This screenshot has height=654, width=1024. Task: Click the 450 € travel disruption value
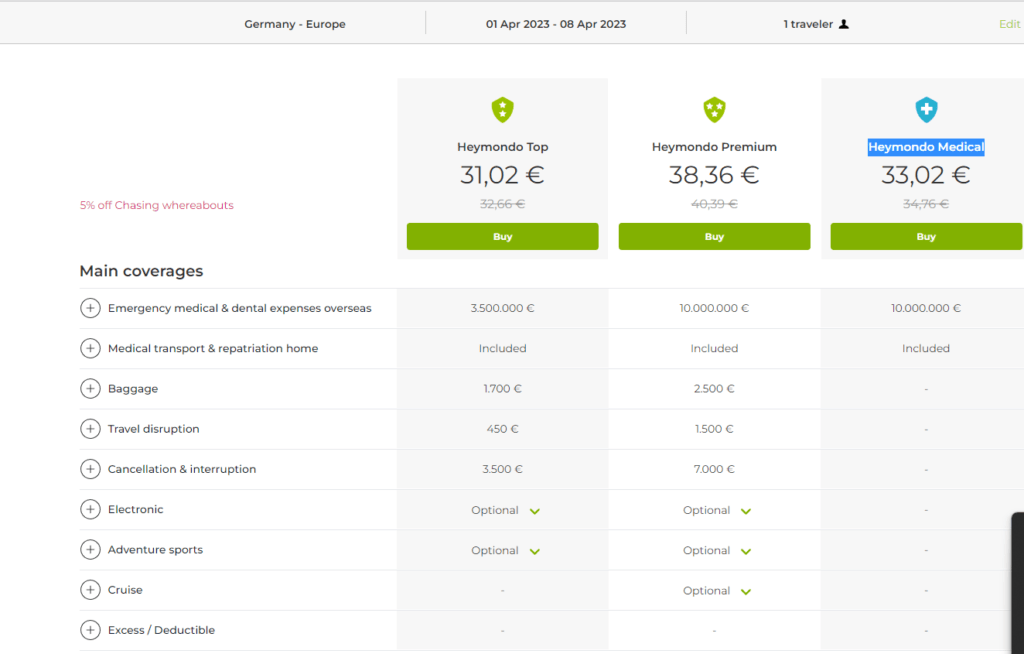click(x=502, y=429)
